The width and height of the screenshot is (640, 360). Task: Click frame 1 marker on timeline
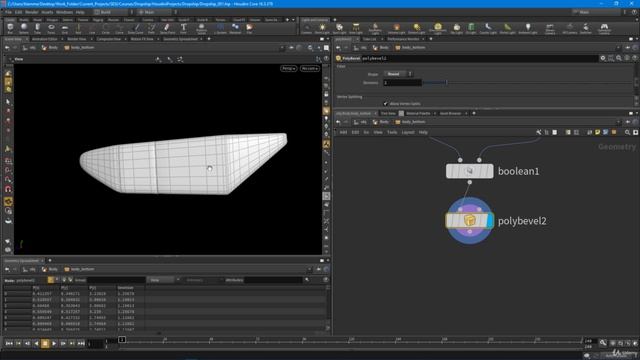(122, 340)
